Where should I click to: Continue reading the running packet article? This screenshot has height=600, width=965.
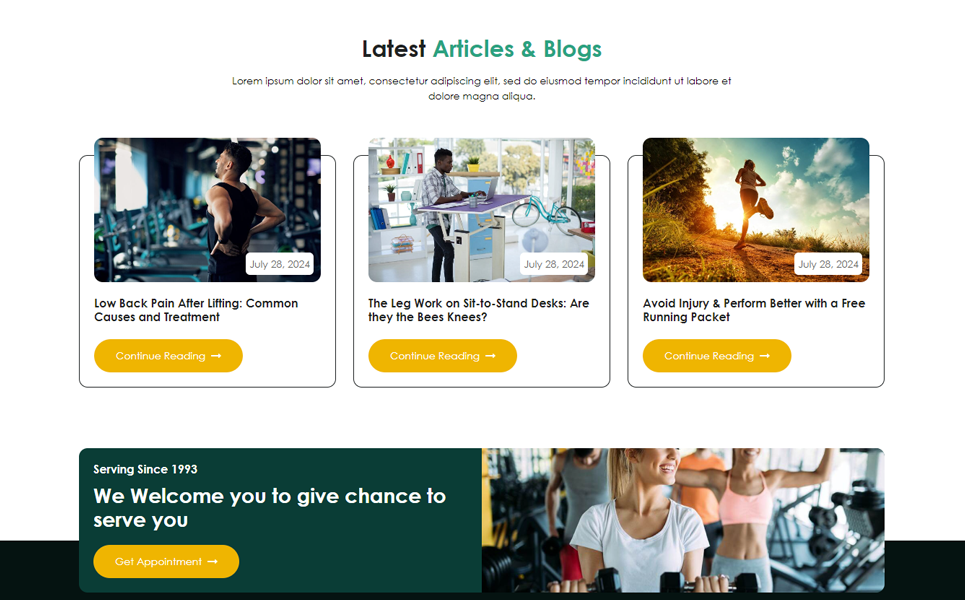point(717,356)
